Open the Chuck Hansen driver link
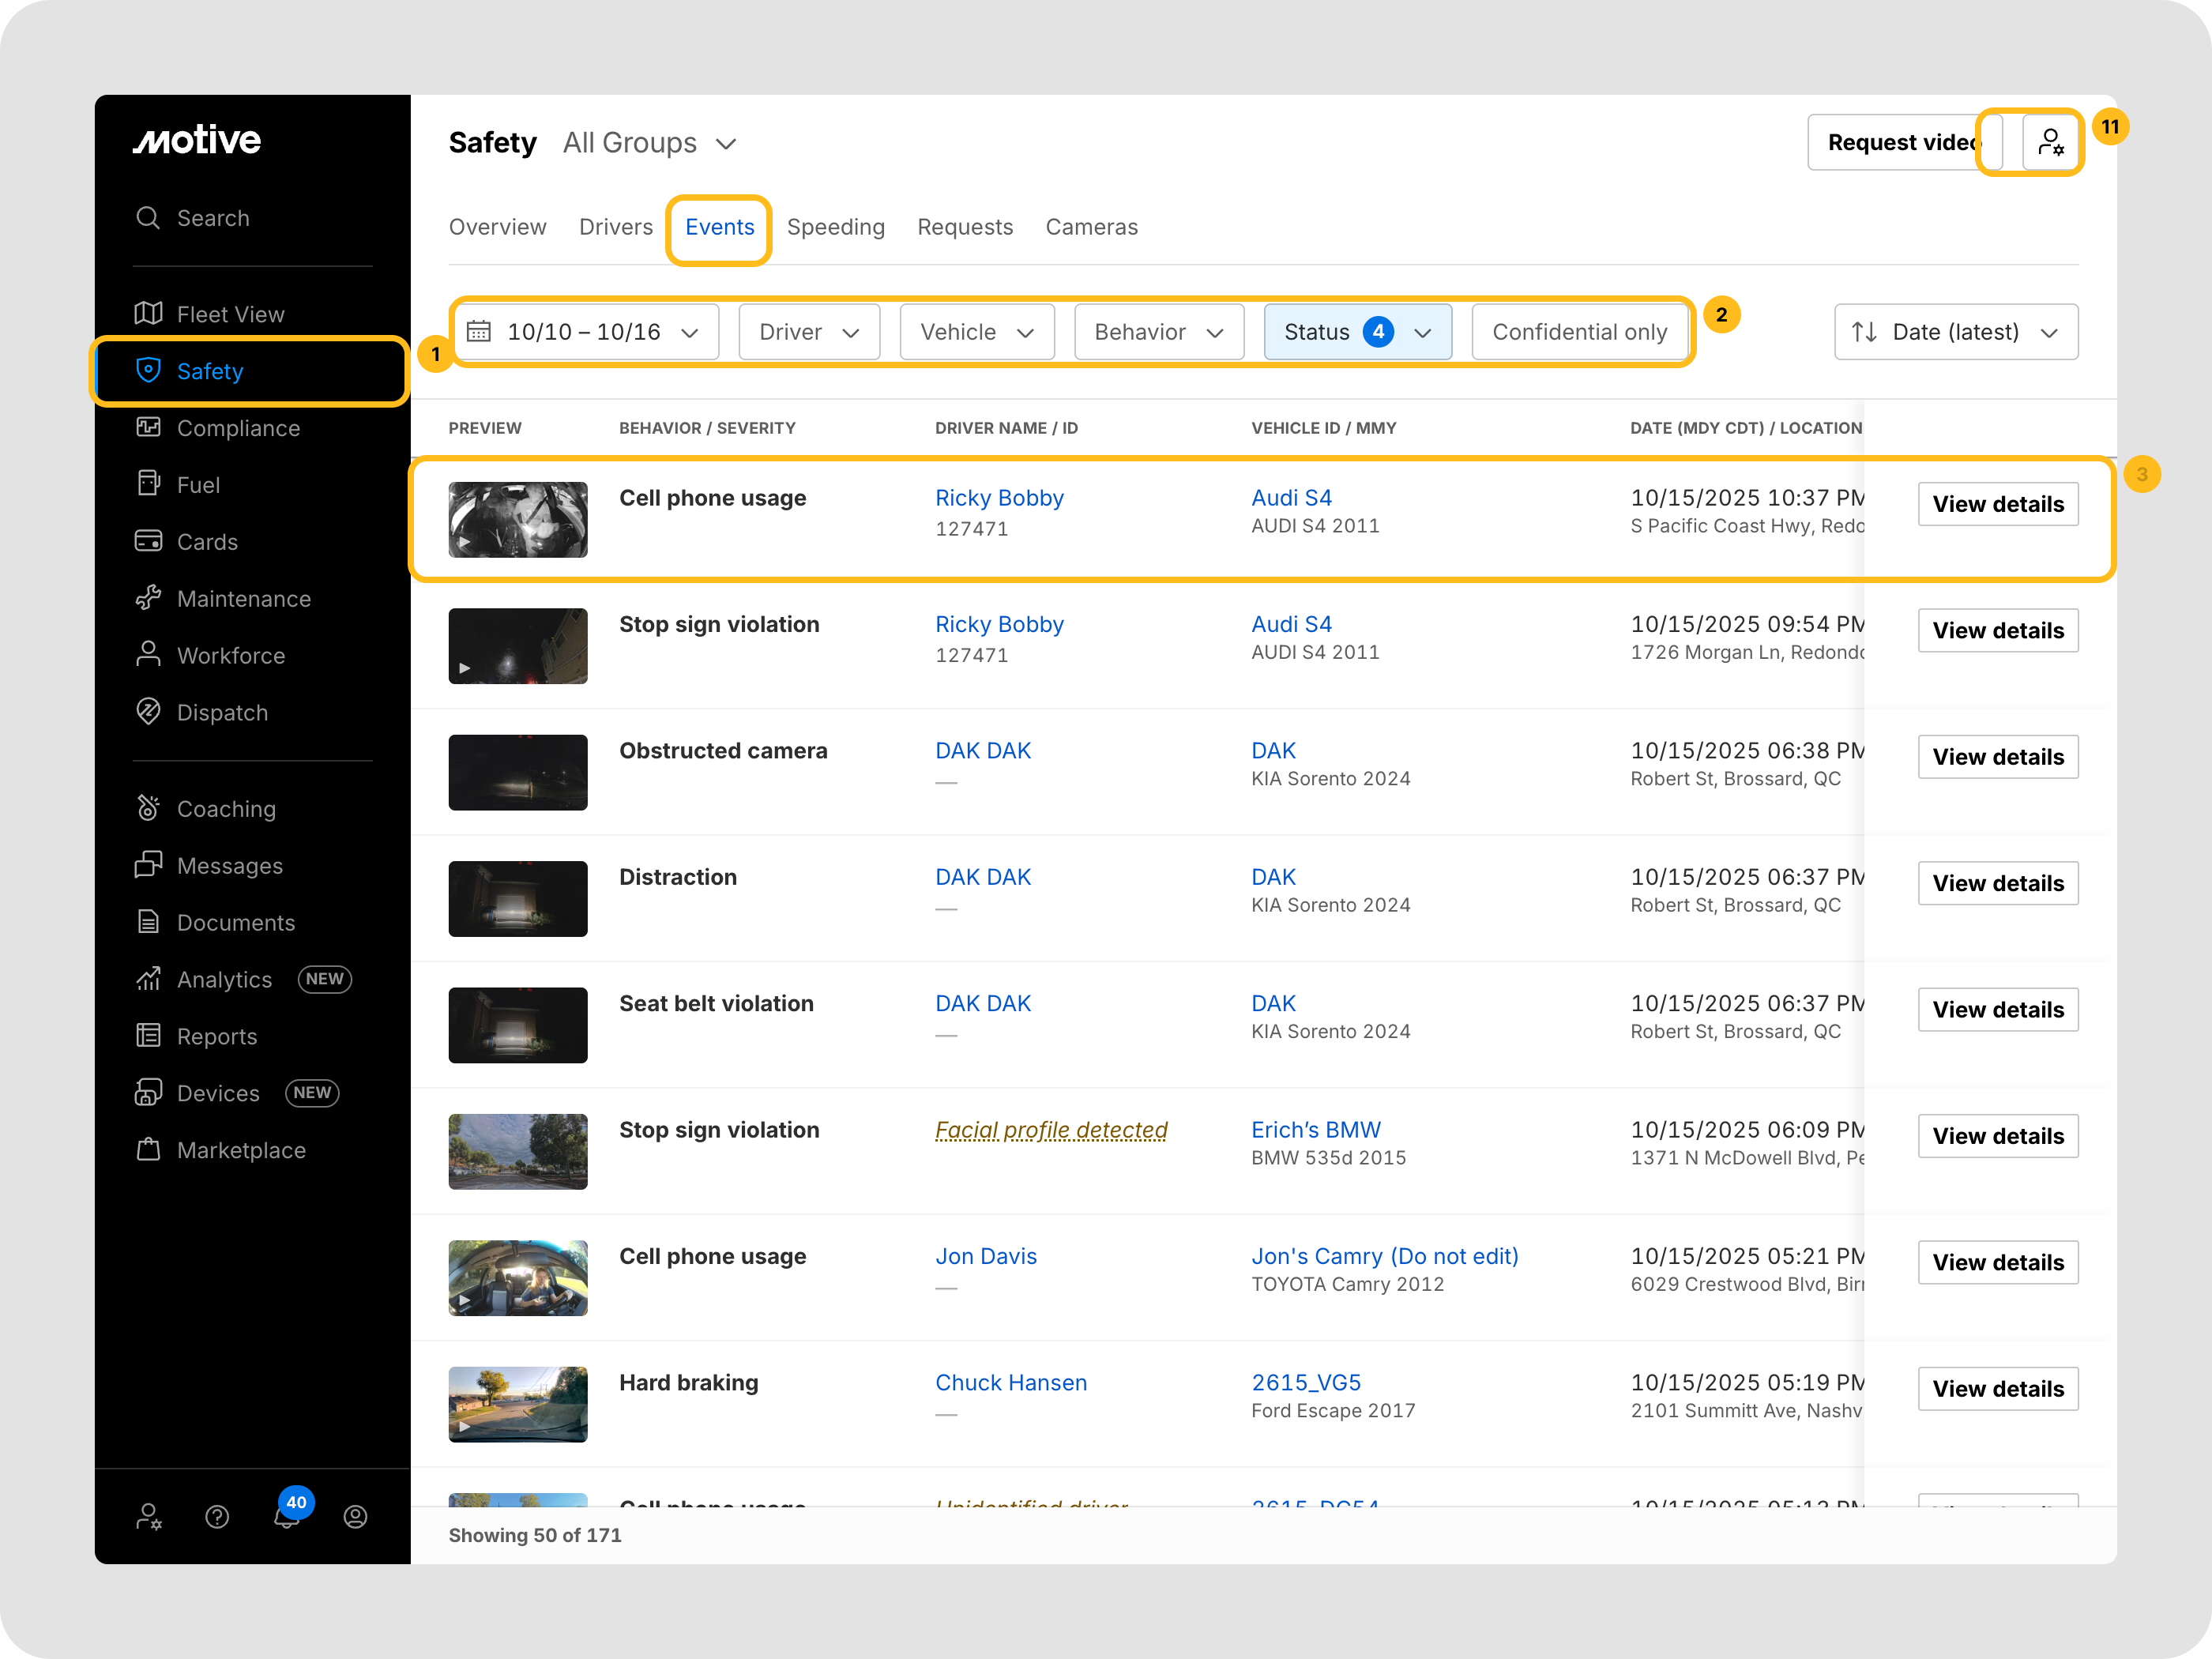Viewport: 2212px width, 1659px height. click(1010, 1382)
